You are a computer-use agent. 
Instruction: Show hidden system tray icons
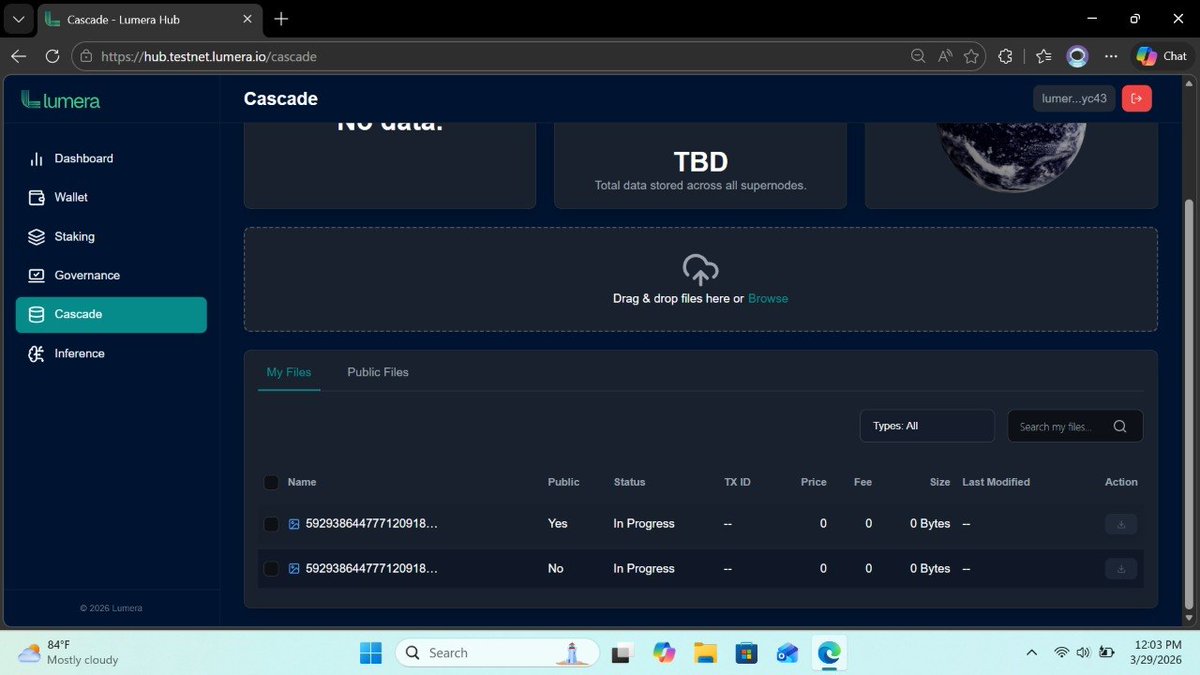pyautogui.click(x=1032, y=653)
